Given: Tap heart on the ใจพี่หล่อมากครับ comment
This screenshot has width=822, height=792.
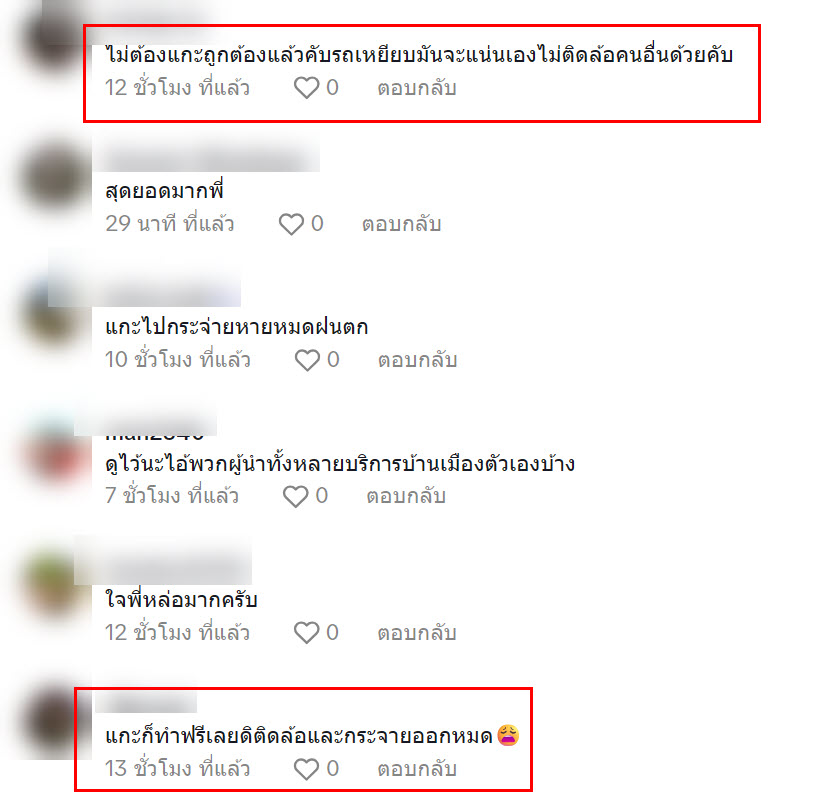Looking at the screenshot, I should click(x=306, y=633).
